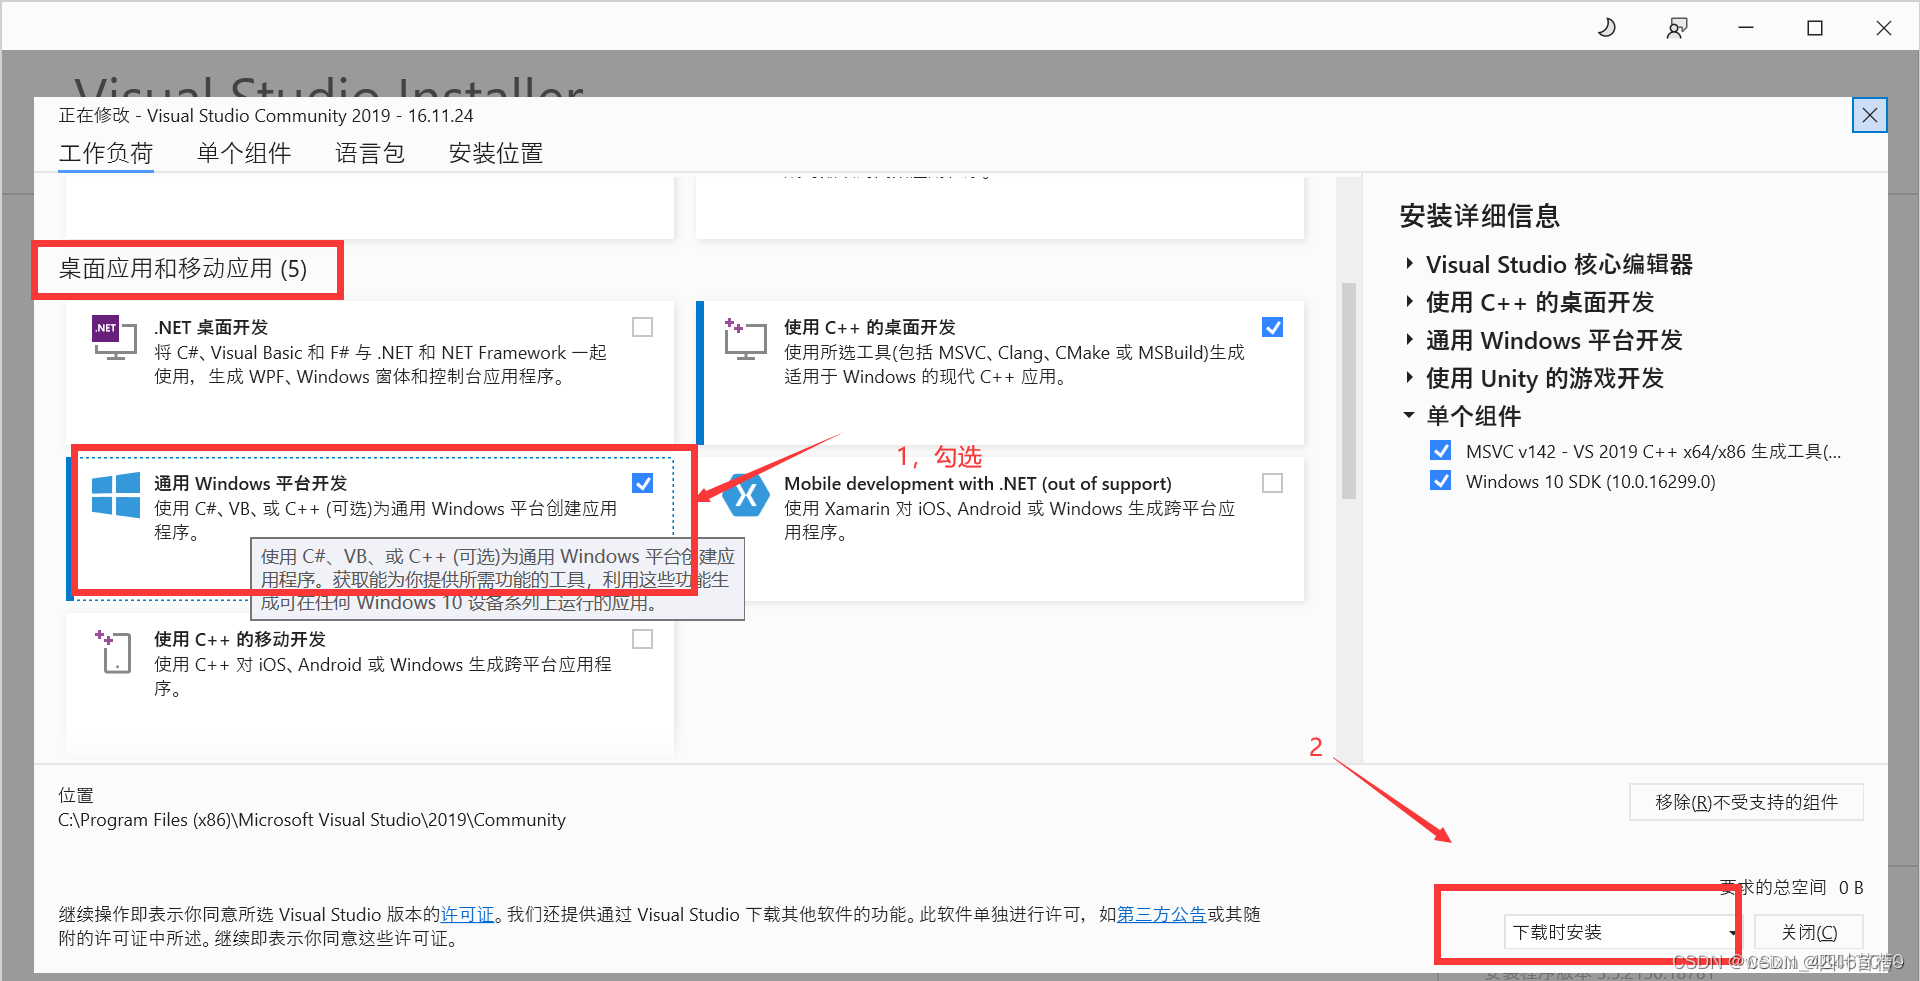
Task: Click the 关闭(C) button
Action: coord(1808,931)
